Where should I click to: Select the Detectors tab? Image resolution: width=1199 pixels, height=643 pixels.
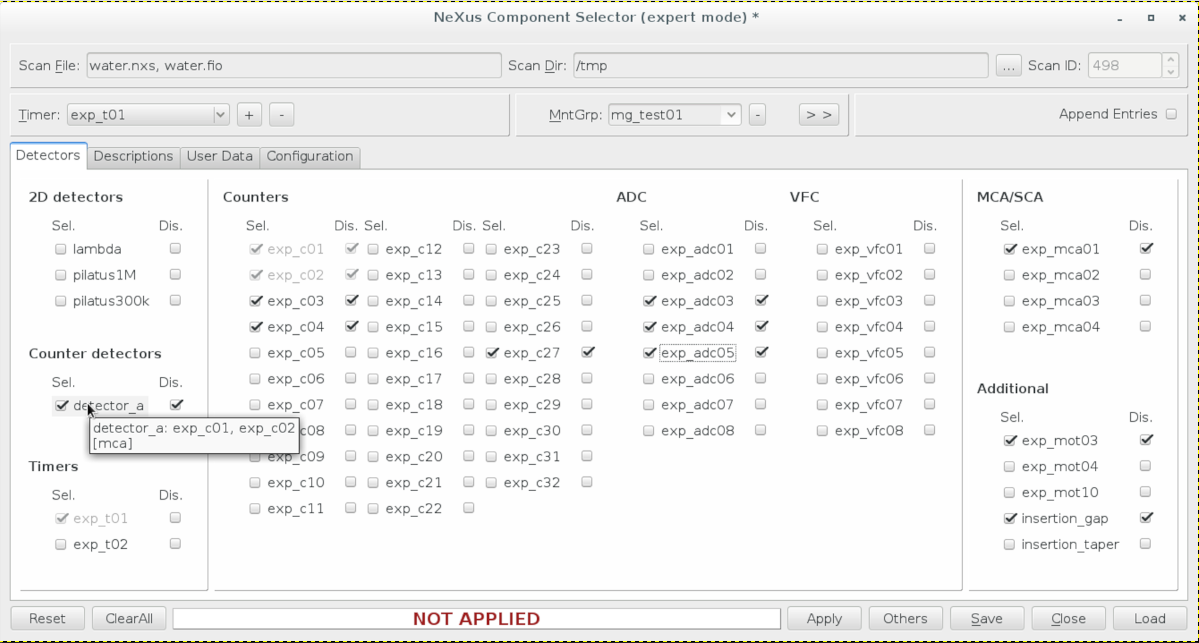point(48,155)
